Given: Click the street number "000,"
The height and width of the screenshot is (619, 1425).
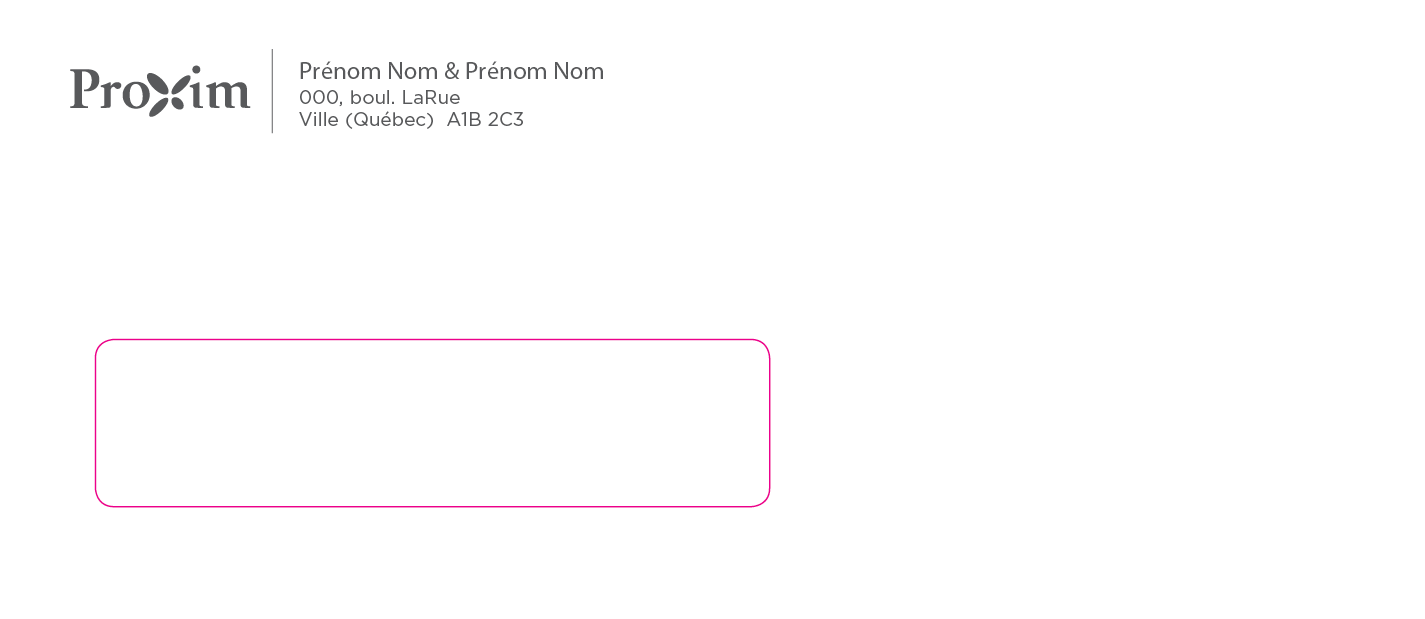Looking at the screenshot, I should tap(320, 98).
